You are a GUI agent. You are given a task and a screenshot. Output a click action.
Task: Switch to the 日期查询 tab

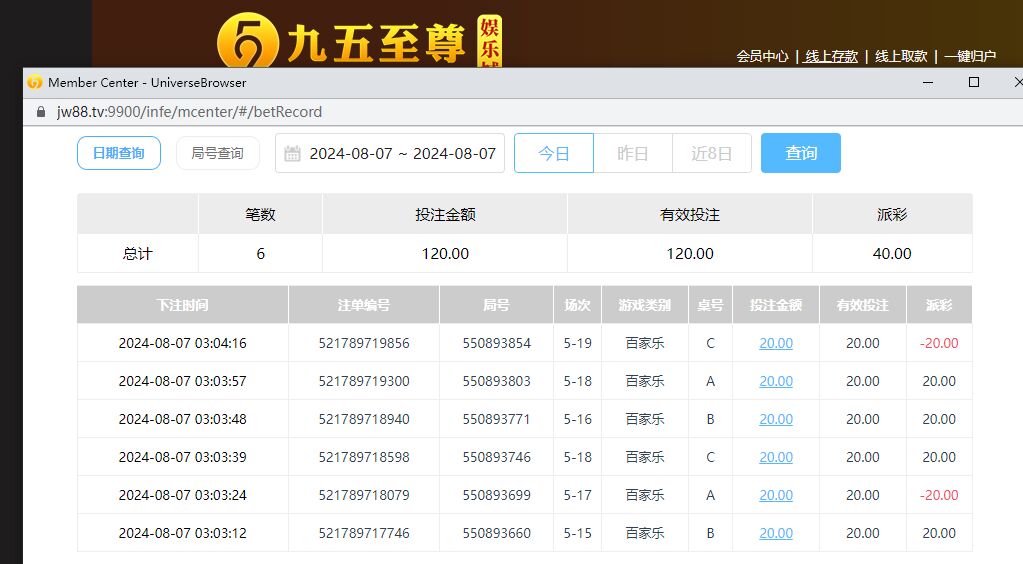(x=119, y=153)
